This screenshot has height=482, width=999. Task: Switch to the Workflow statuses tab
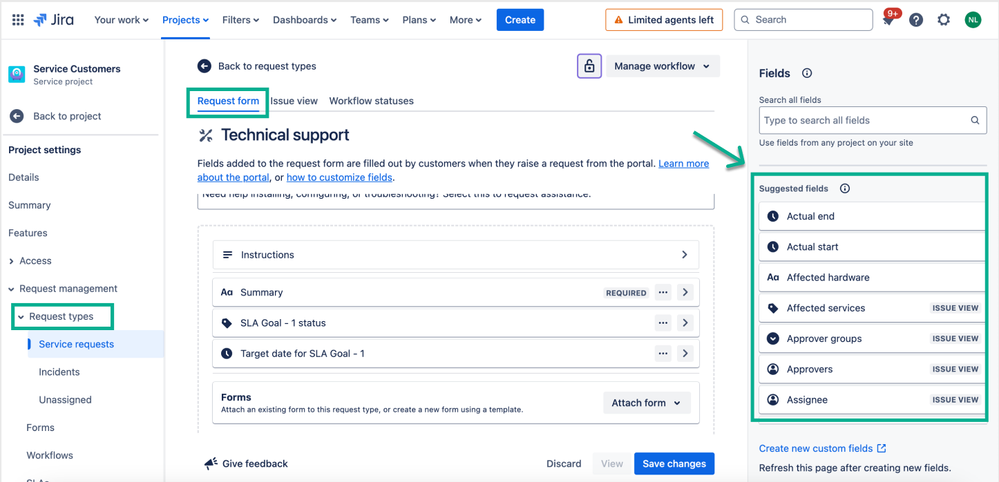click(371, 101)
